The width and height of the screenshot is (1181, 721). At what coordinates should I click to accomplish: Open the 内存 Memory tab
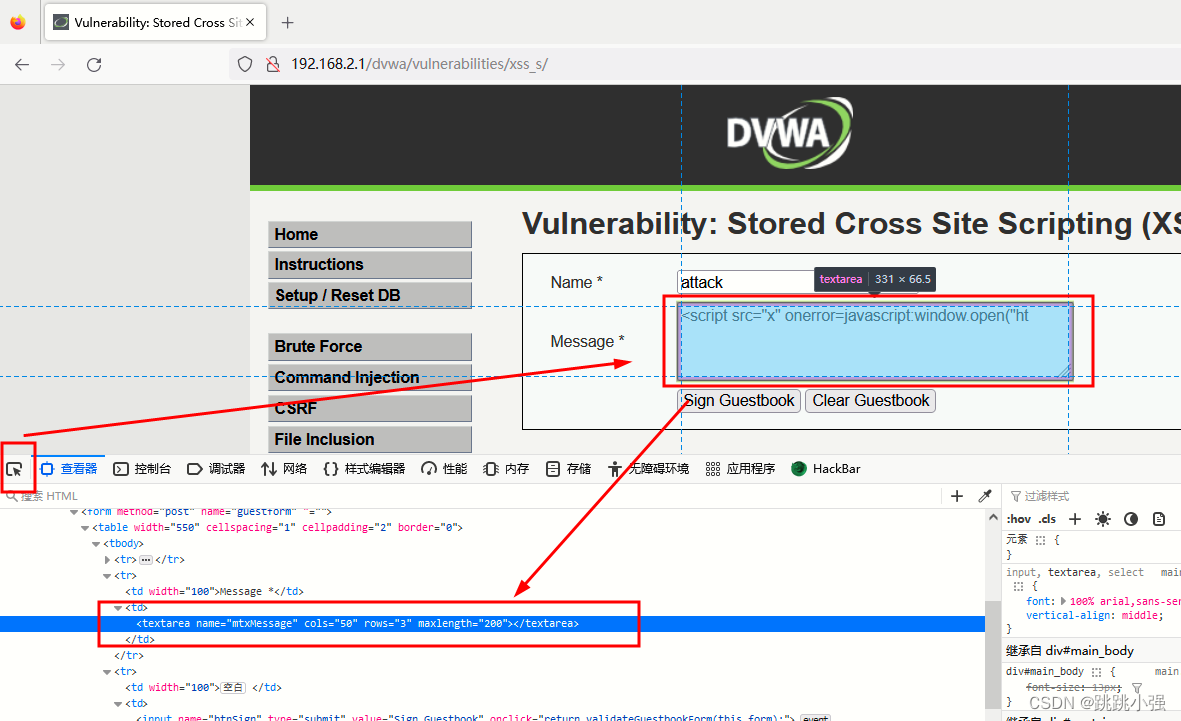click(x=506, y=469)
